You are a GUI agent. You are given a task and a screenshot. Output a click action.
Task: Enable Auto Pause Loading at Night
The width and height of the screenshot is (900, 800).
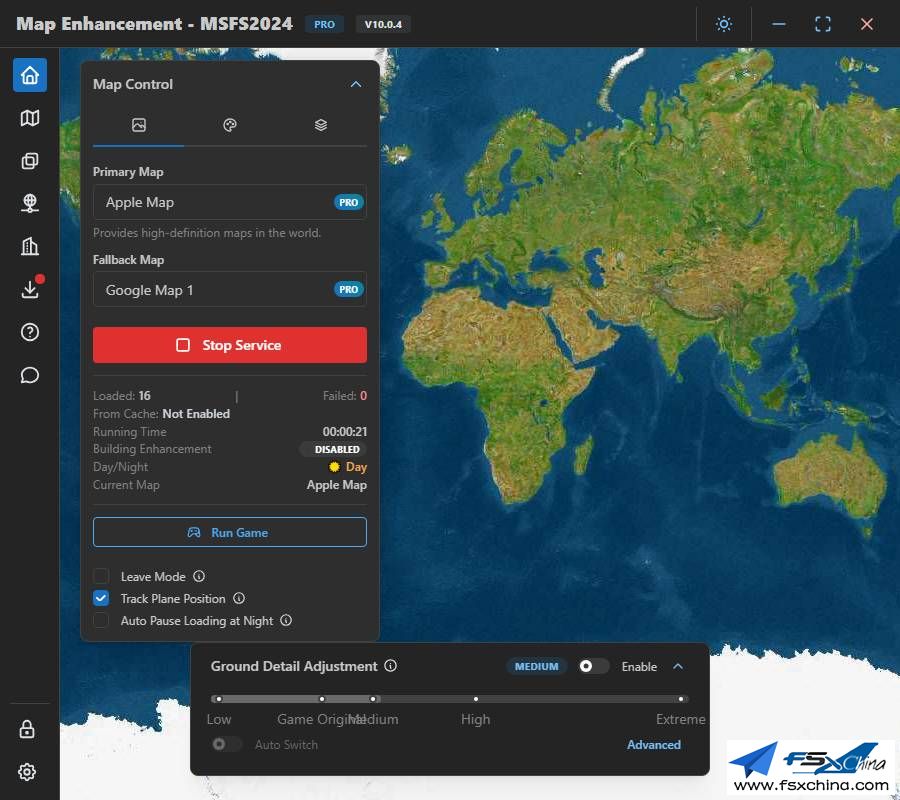101,620
